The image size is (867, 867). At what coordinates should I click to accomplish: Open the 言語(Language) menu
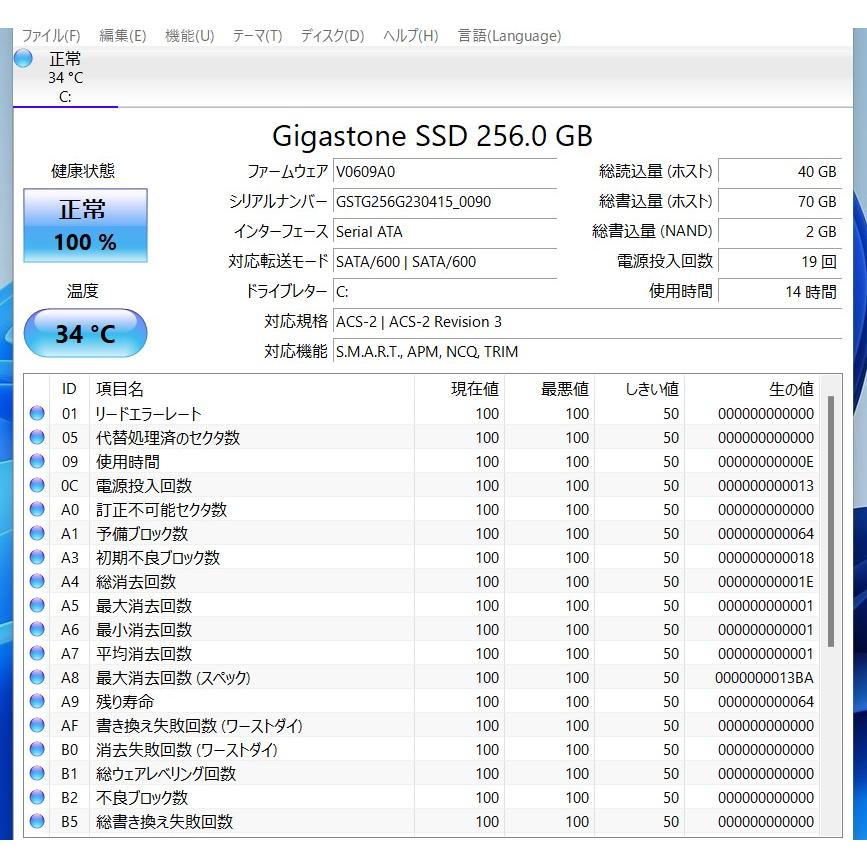point(509,36)
